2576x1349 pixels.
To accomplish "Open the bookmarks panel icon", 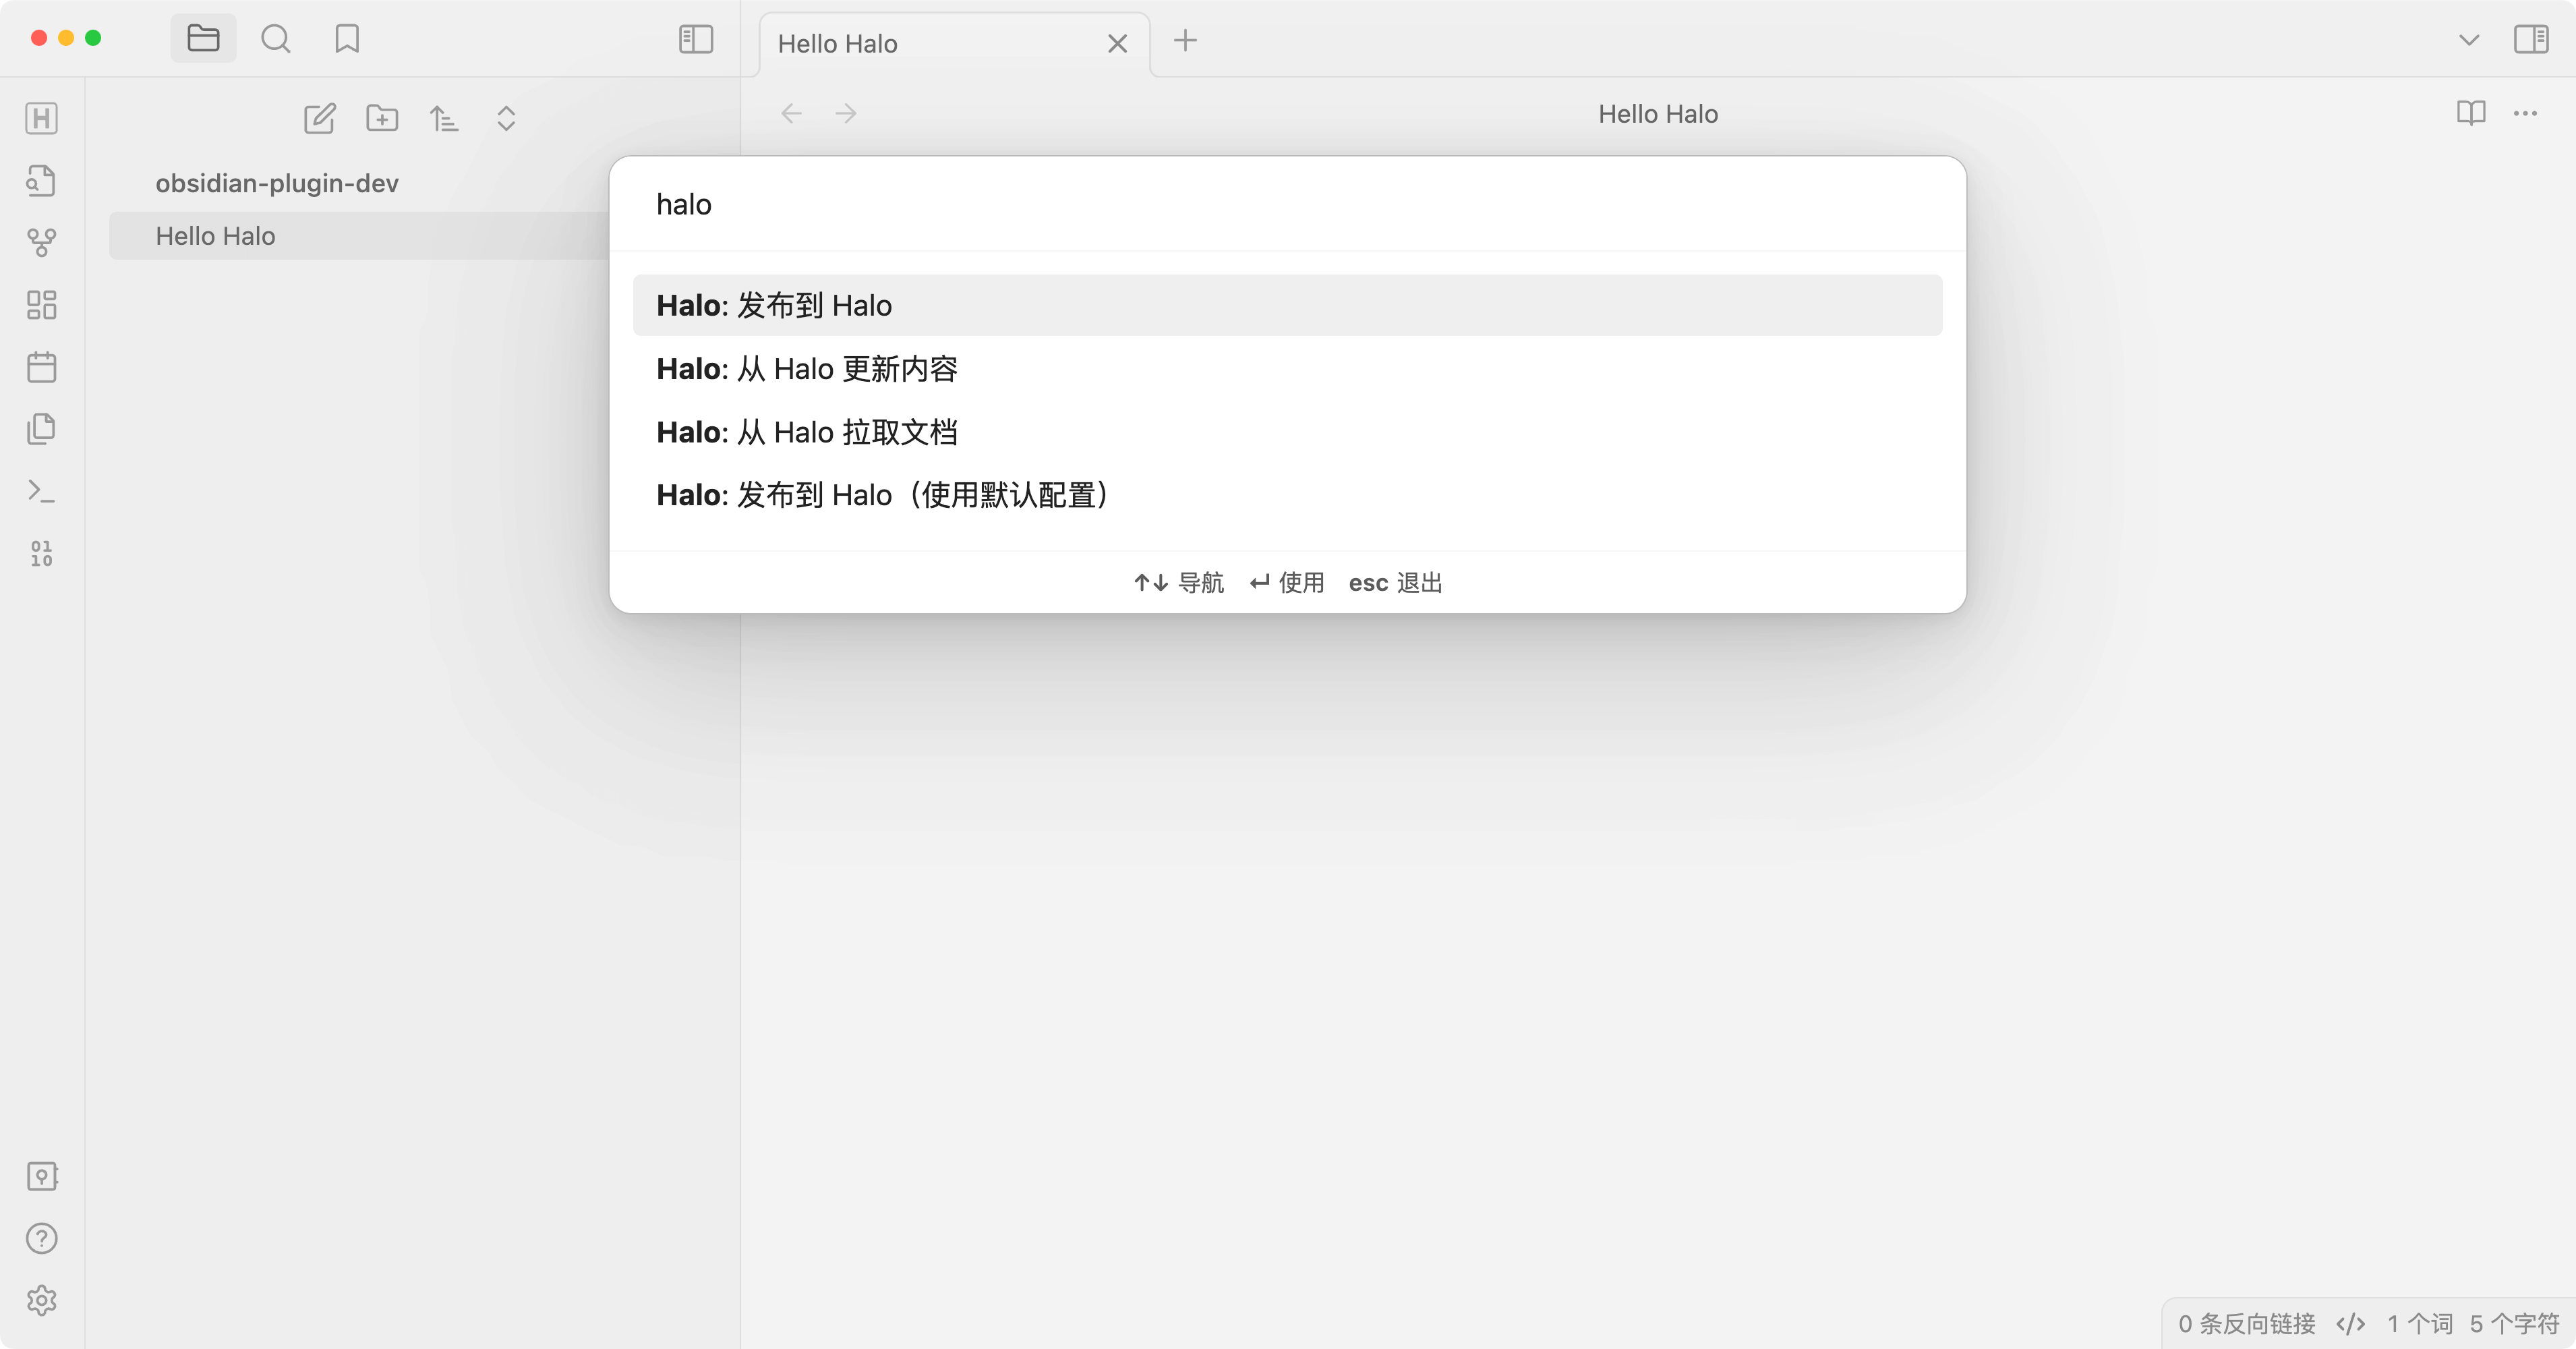I will [x=347, y=39].
